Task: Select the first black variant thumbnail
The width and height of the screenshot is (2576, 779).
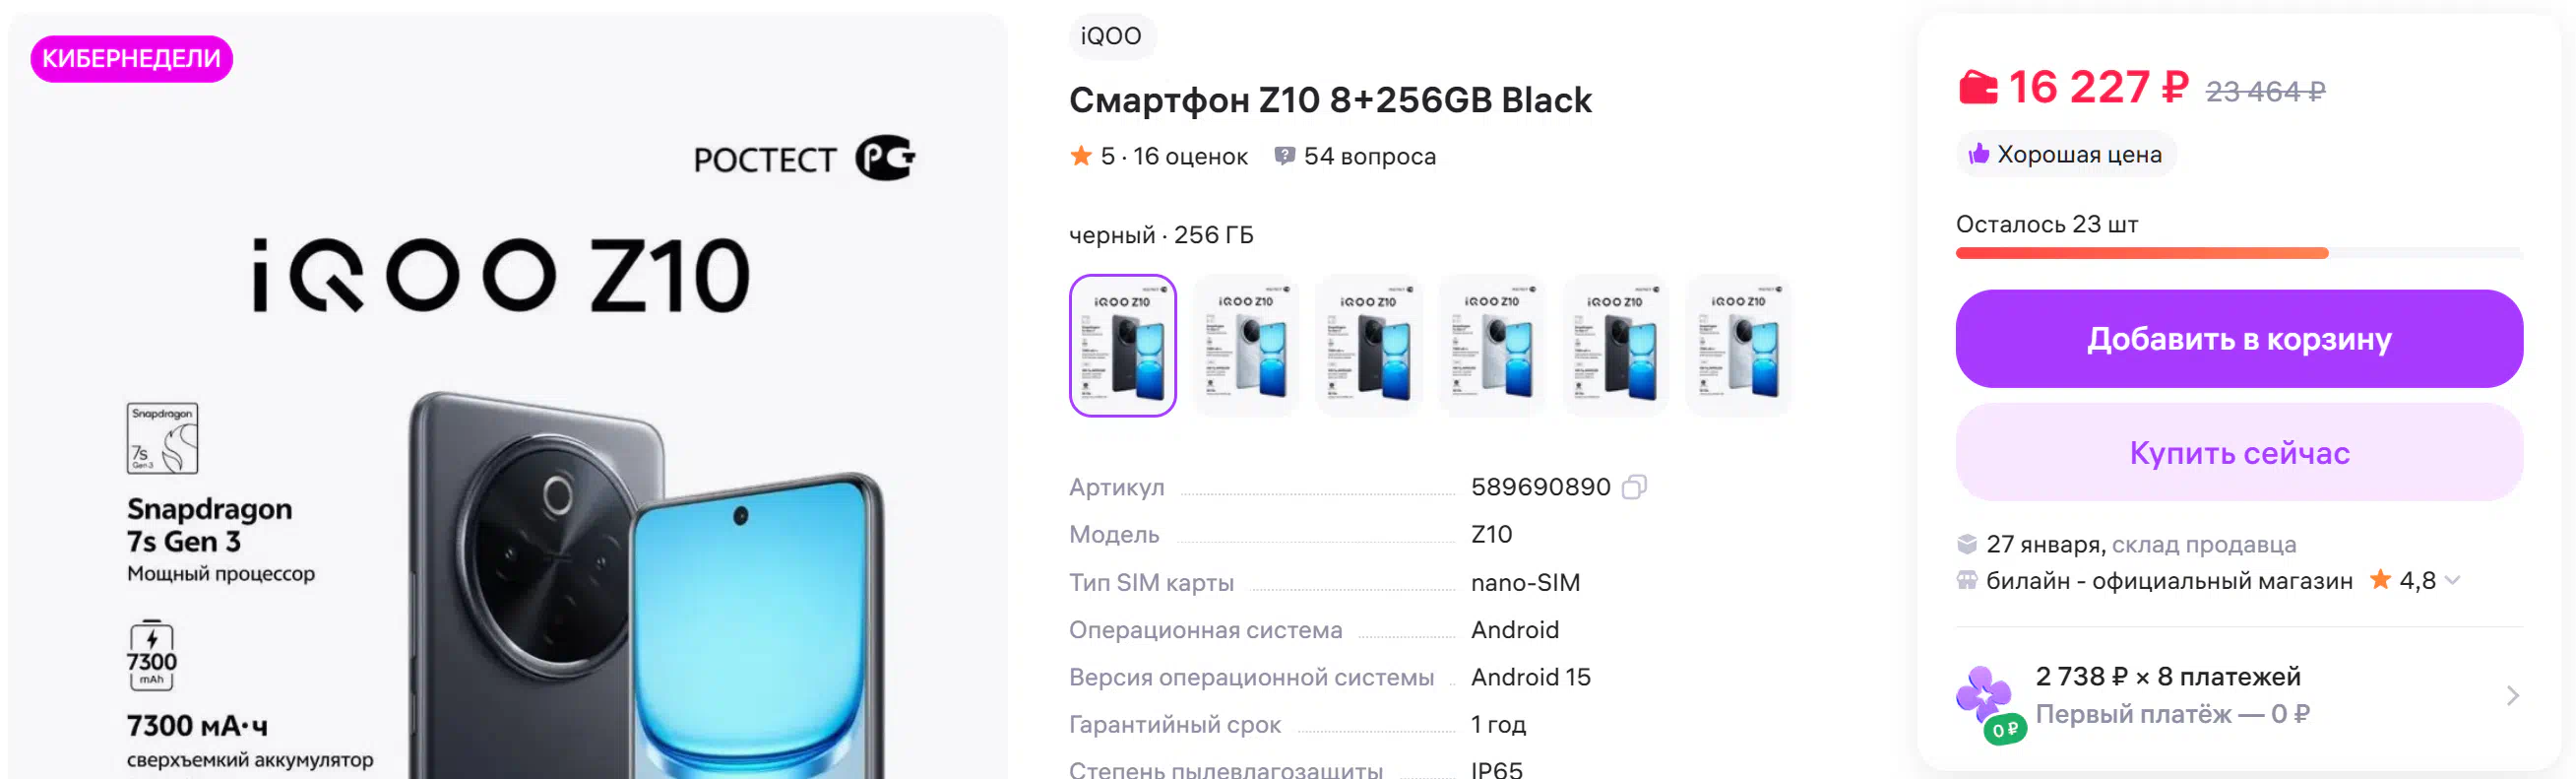Action: click(1122, 345)
